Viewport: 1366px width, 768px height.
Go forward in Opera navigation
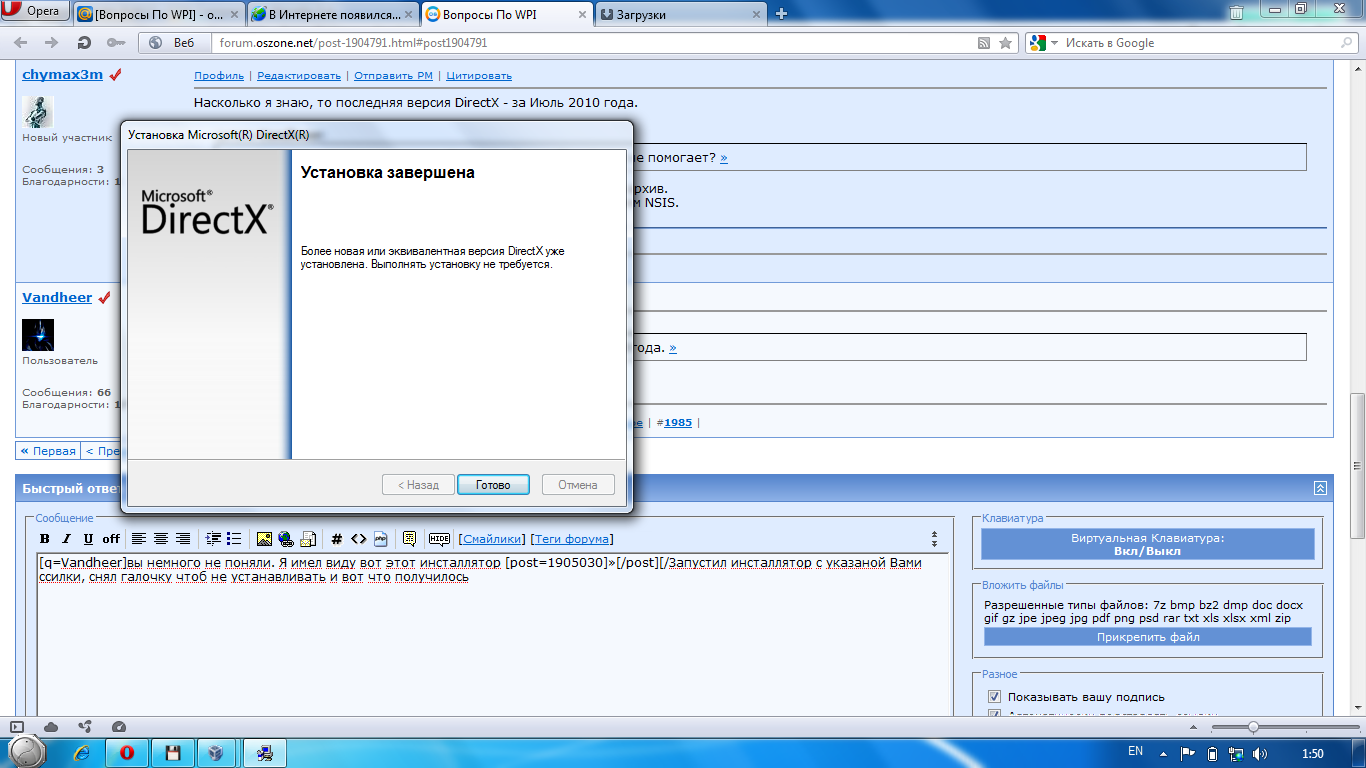pos(52,43)
